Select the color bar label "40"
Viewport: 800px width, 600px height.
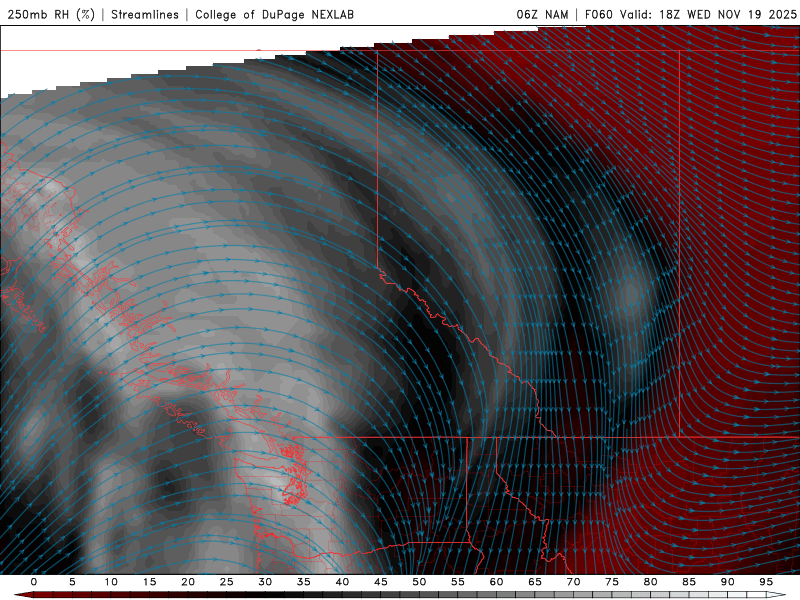click(342, 582)
